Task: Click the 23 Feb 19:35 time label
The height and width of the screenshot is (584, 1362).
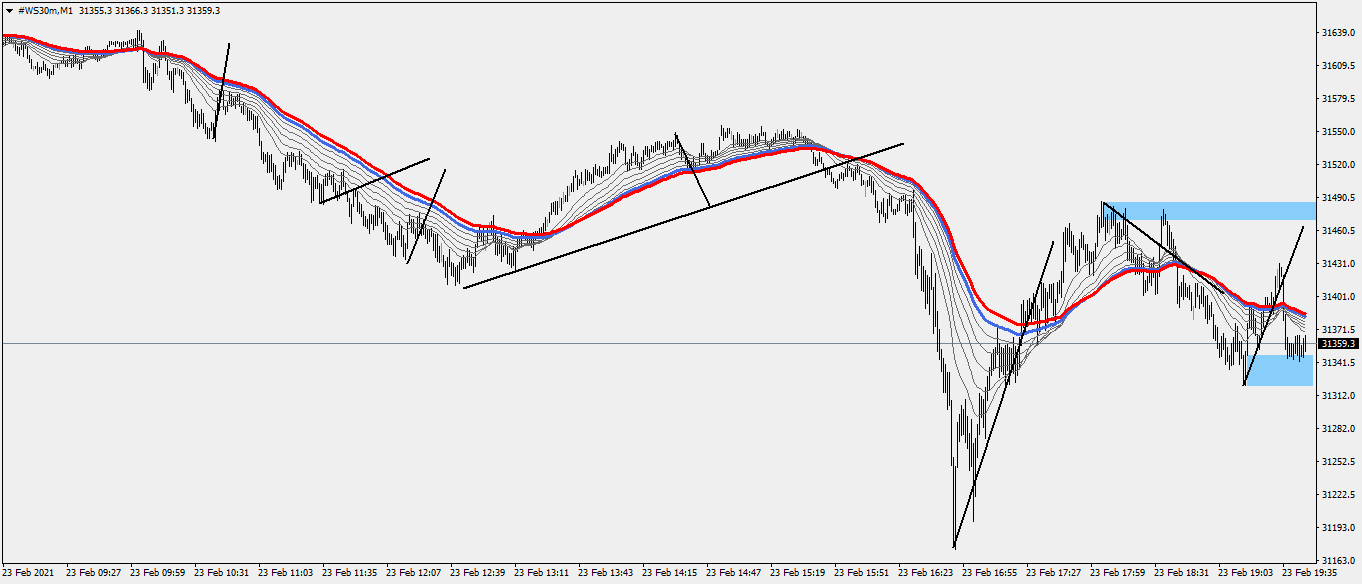Action: [x=1310, y=574]
